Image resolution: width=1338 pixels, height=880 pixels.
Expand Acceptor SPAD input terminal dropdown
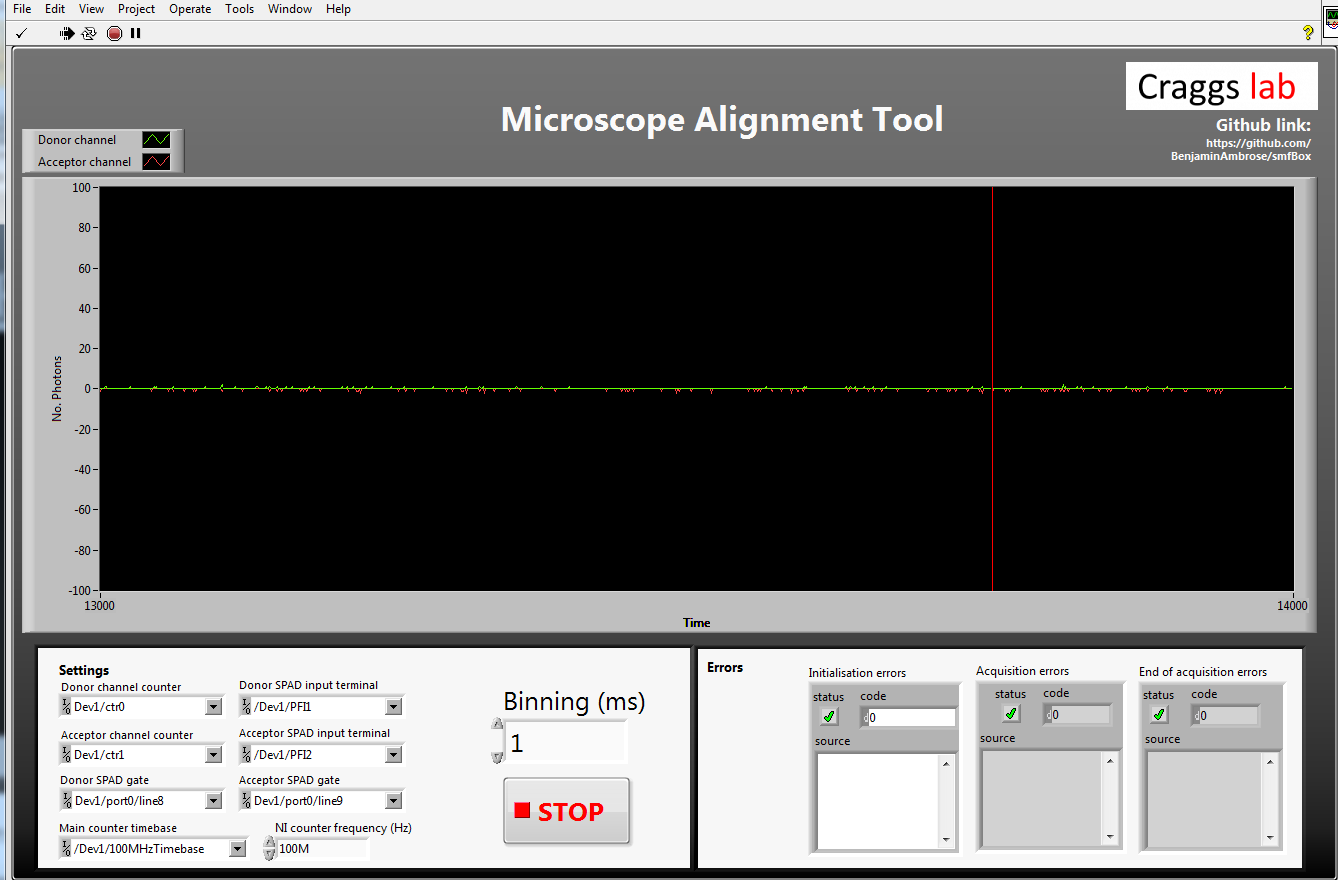394,755
